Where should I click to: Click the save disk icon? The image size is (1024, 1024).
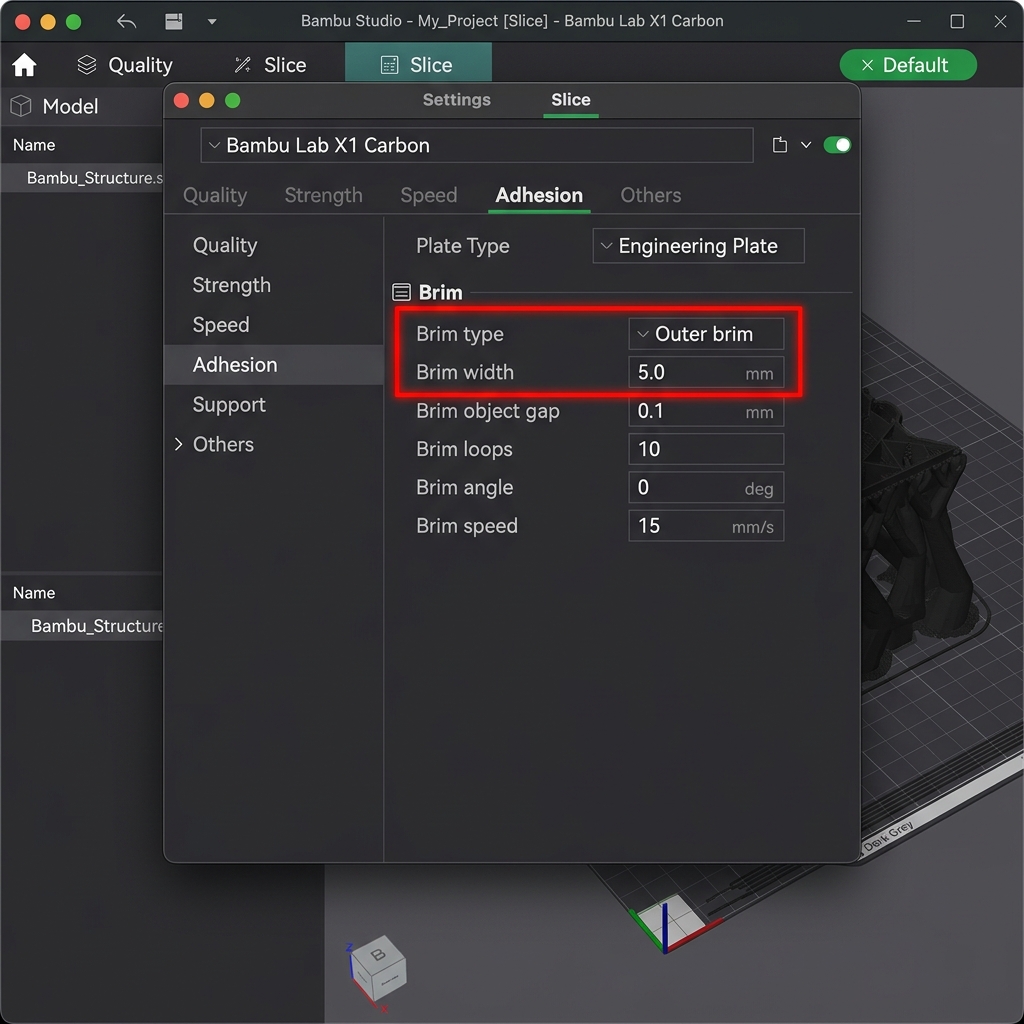click(174, 22)
